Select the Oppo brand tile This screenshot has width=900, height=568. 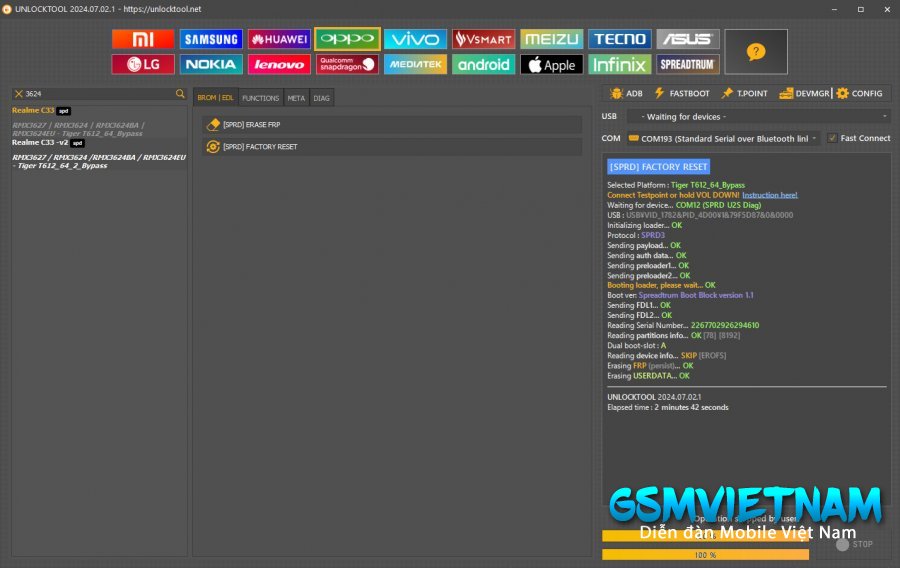tap(347, 39)
